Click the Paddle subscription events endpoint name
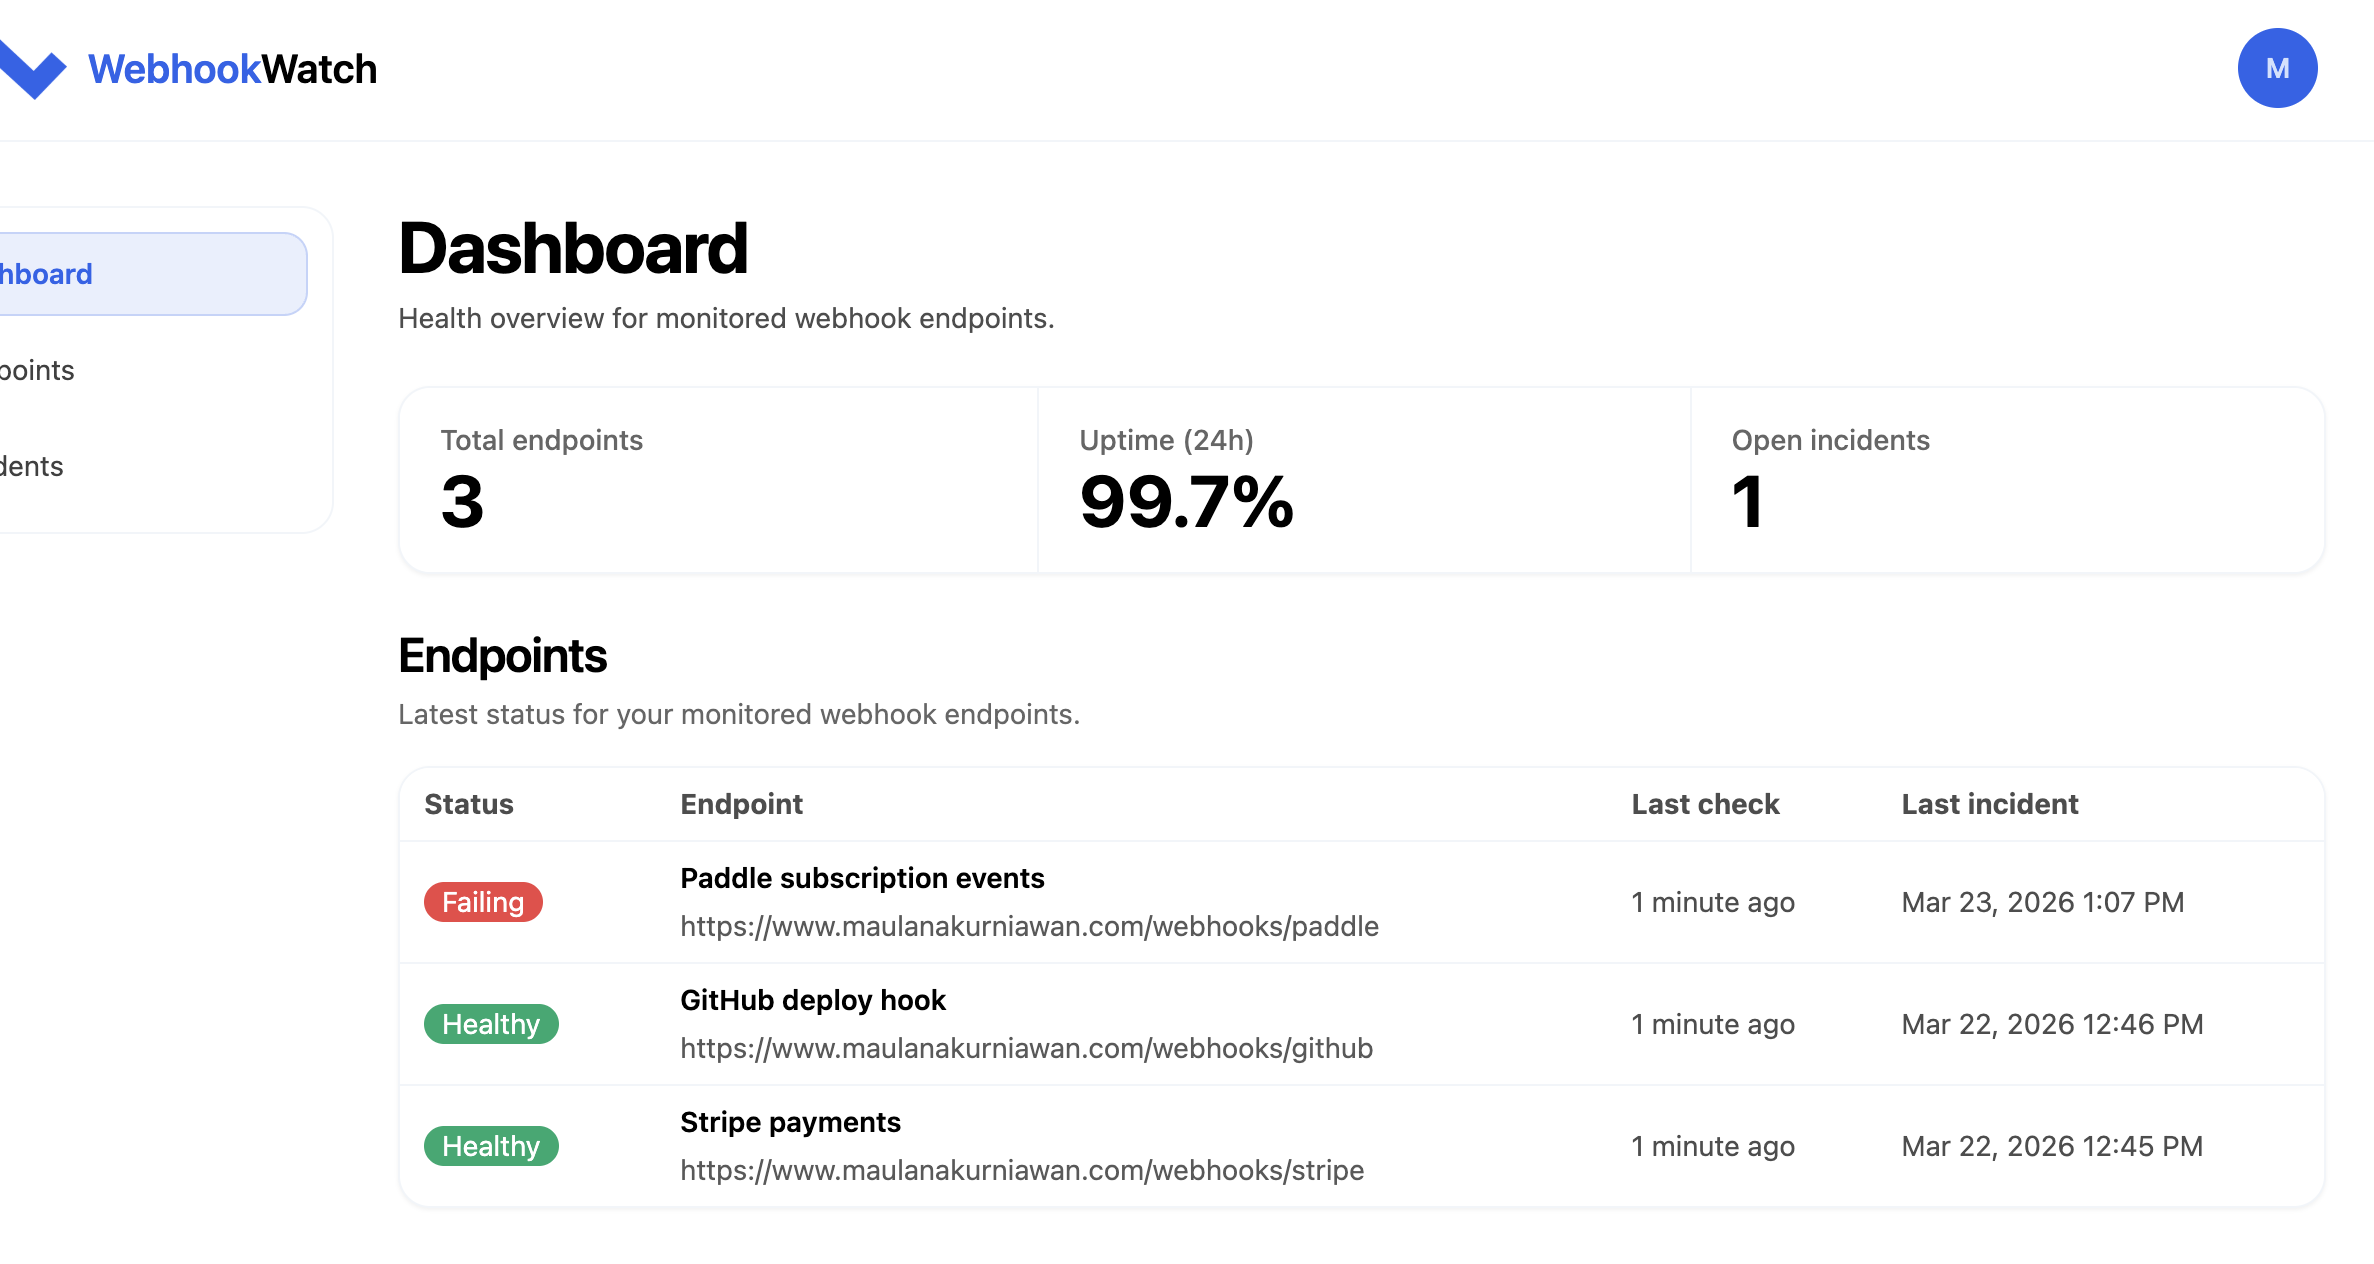The width and height of the screenshot is (2374, 1264). click(862, 877)
